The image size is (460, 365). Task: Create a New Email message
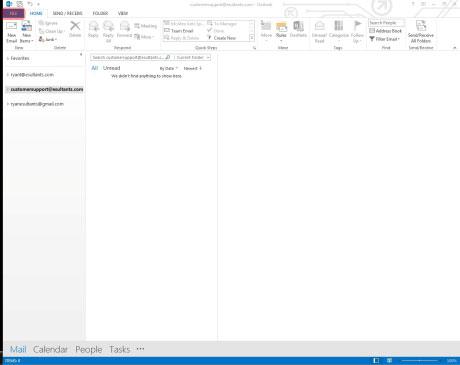coord(11,32)
